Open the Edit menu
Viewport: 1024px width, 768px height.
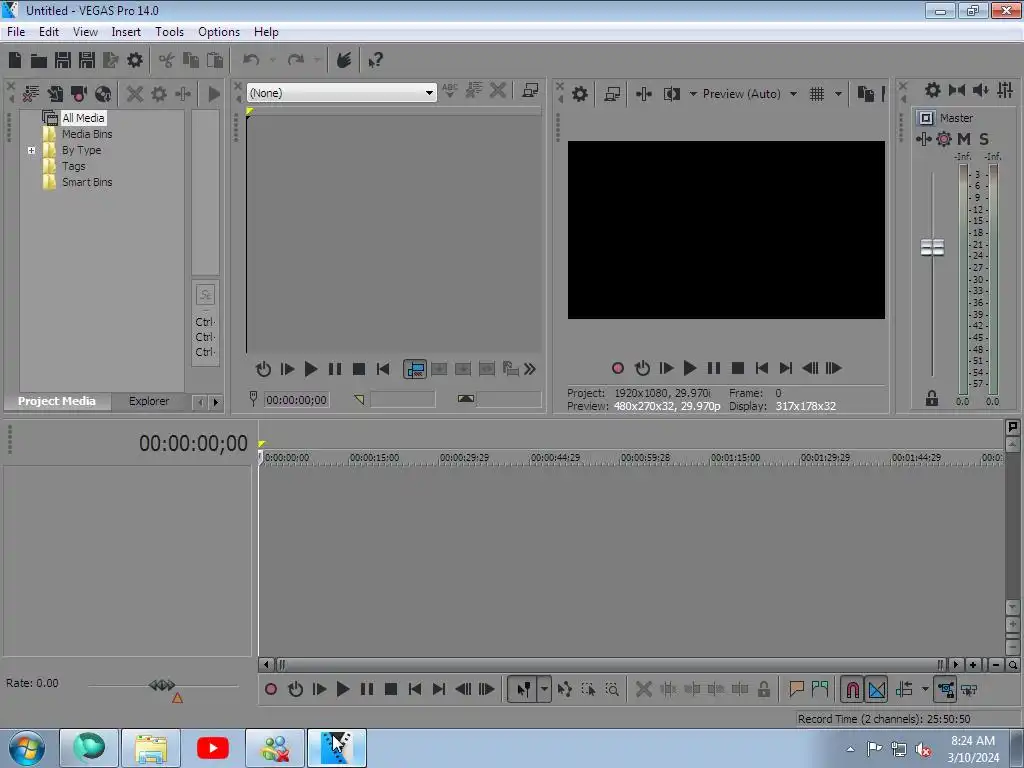(x=48, y=31)
